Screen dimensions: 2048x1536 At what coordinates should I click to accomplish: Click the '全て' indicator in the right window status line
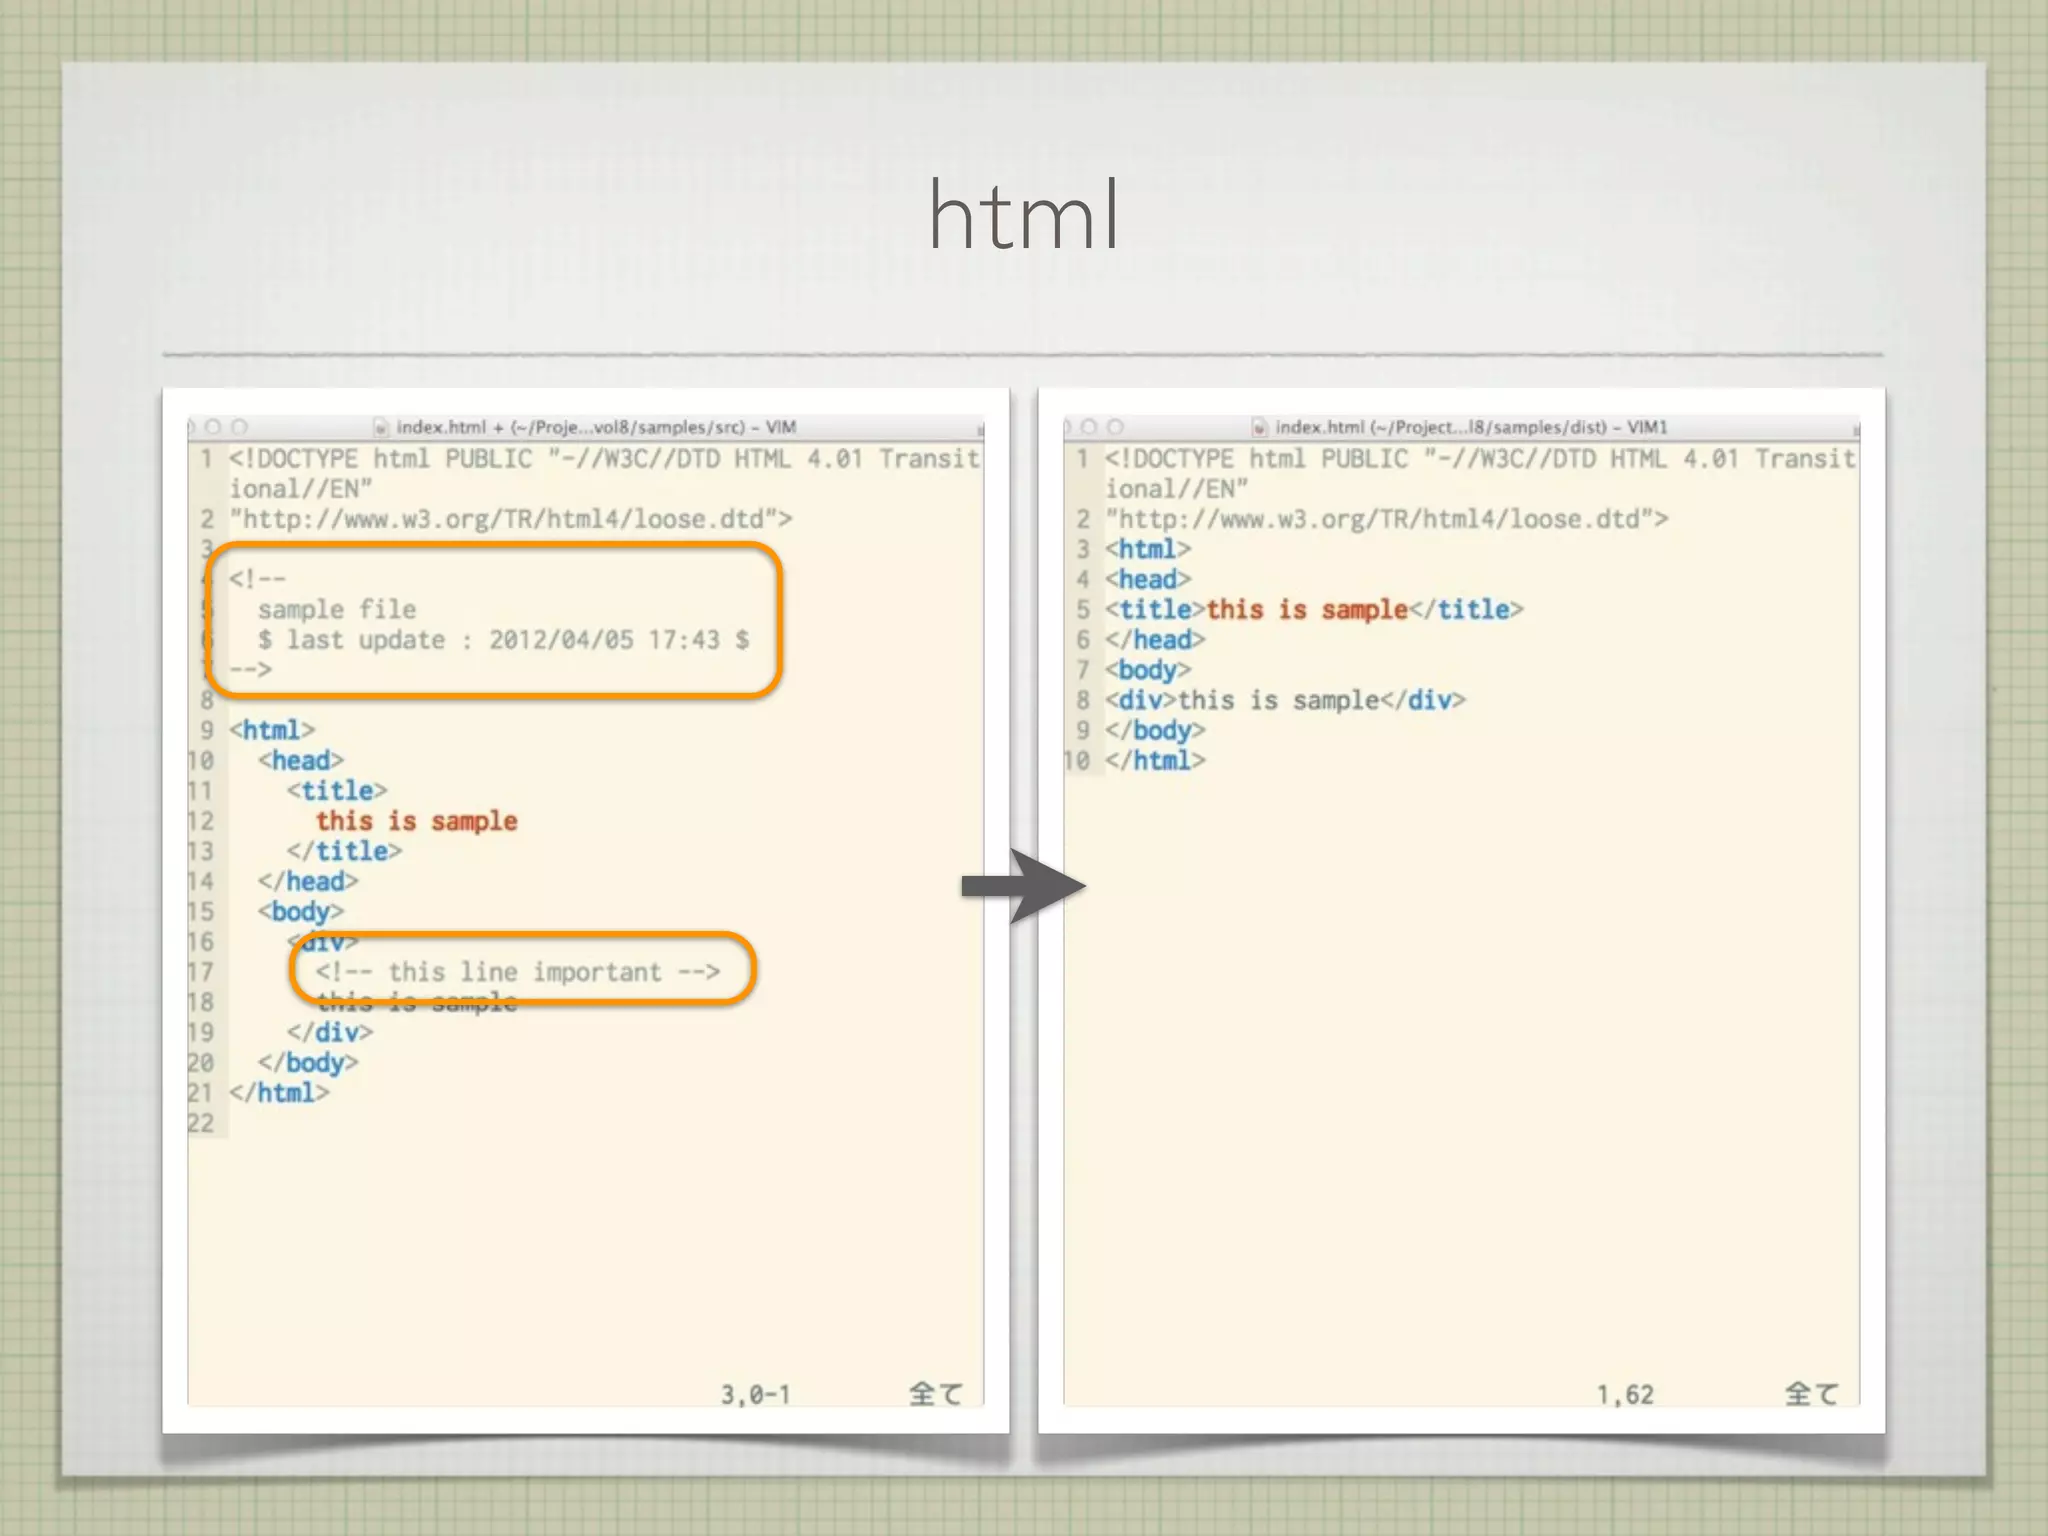click(x=1812, y=1394)
